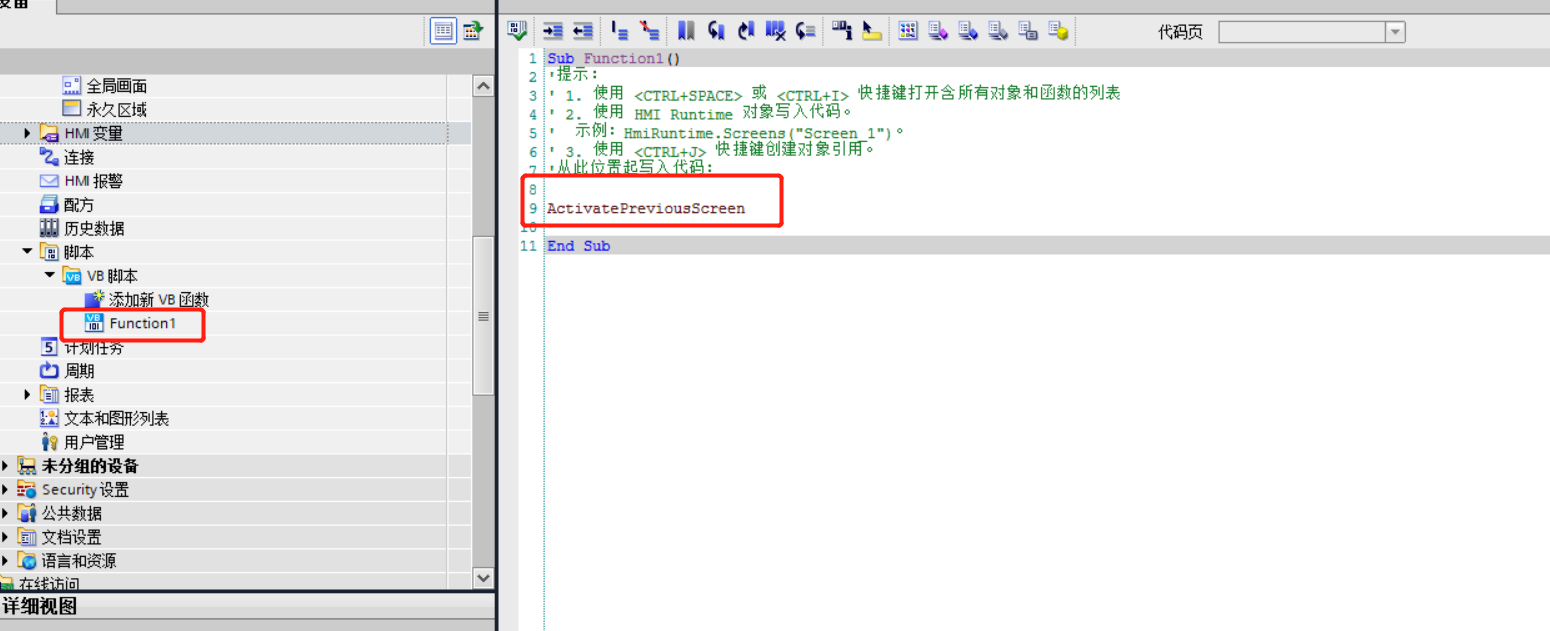Expand 公共数据 node

pyautogui.click(x=6, y=513)
